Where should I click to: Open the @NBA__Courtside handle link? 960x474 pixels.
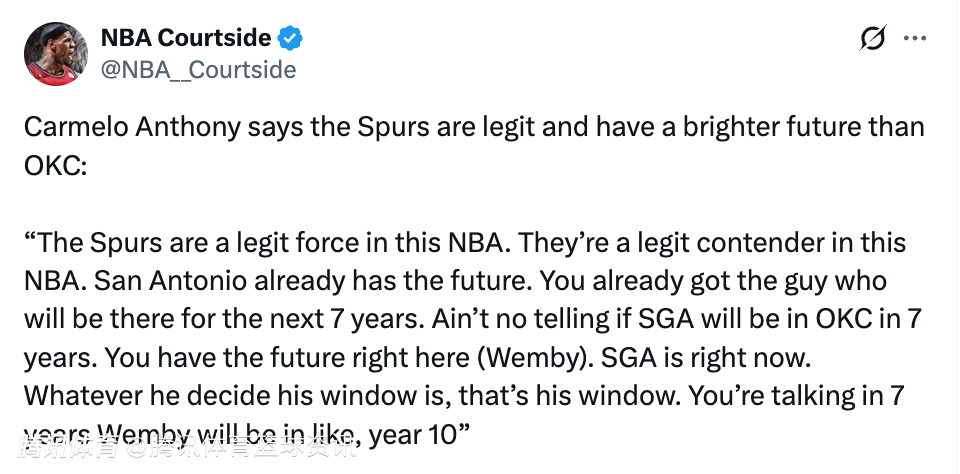tap(198, 69)
